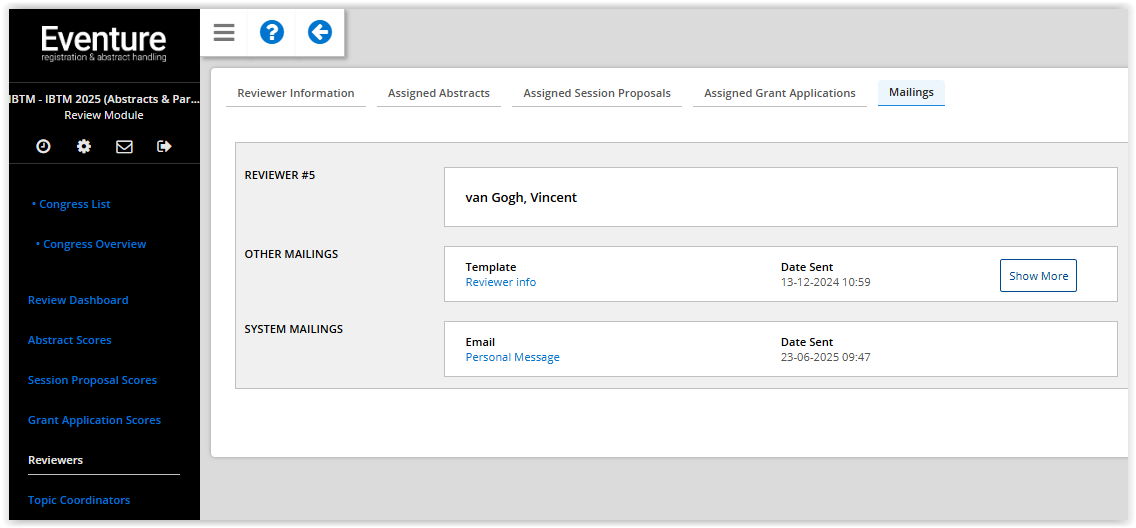The width and height of the screenshot is (1136, 528).
Task: Open the Personal Message email link
Action: (x=512, y=357)
